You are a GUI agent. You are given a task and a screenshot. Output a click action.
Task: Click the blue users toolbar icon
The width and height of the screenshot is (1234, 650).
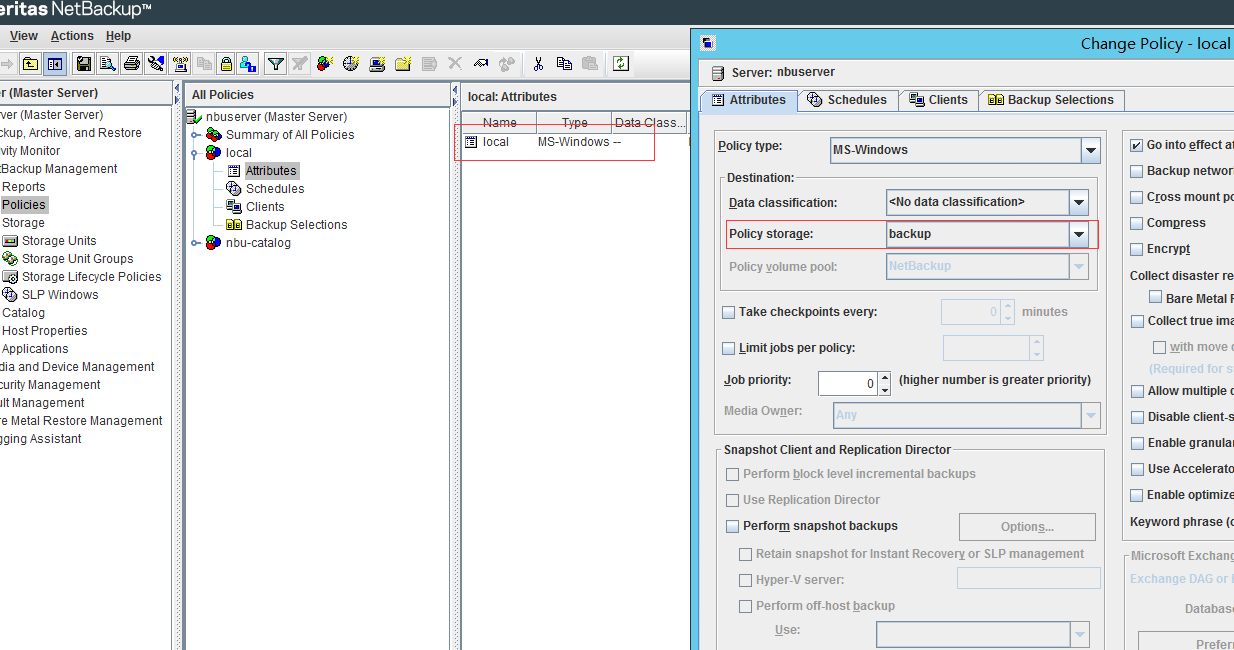click(247, 64)
